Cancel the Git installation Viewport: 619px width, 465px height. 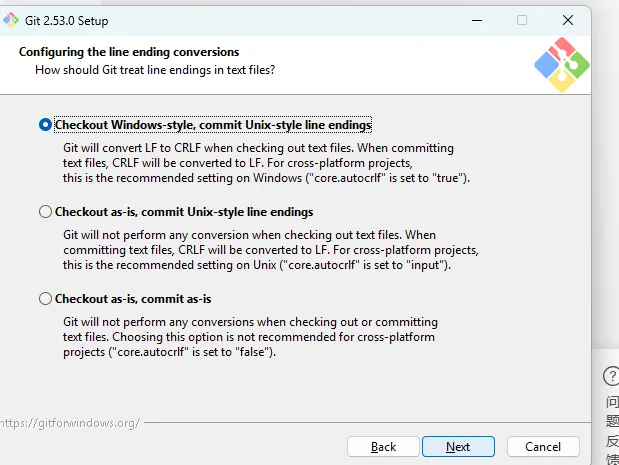[543, 446]
